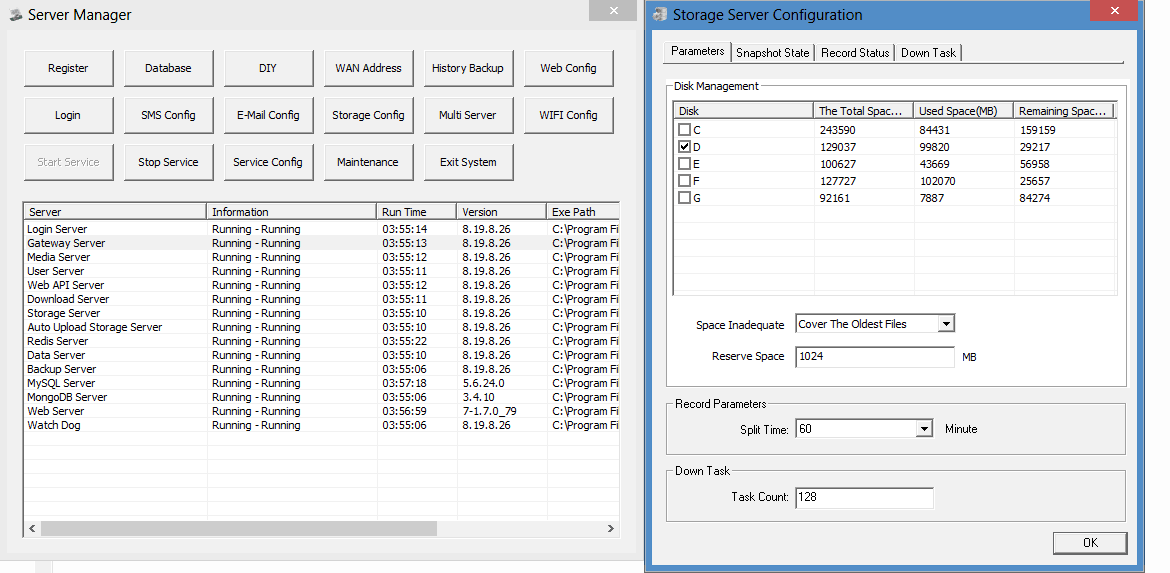The width and height of the screenshot is (1170, 573).
Task: Tick the disk F checkbox
Action: tap(684, 181)
